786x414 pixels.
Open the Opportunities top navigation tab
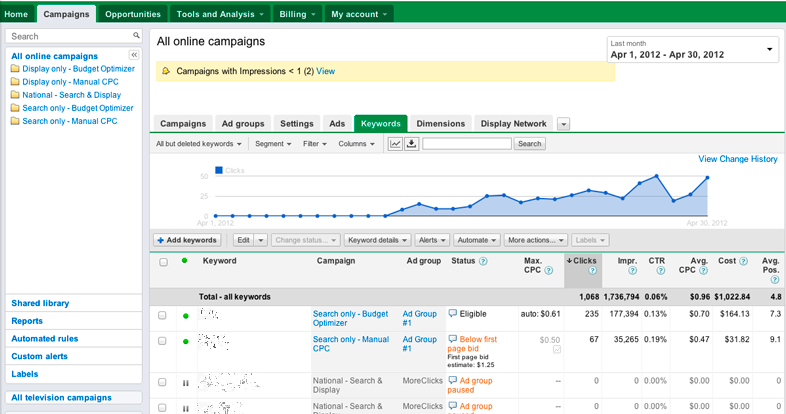coord(133,14)
